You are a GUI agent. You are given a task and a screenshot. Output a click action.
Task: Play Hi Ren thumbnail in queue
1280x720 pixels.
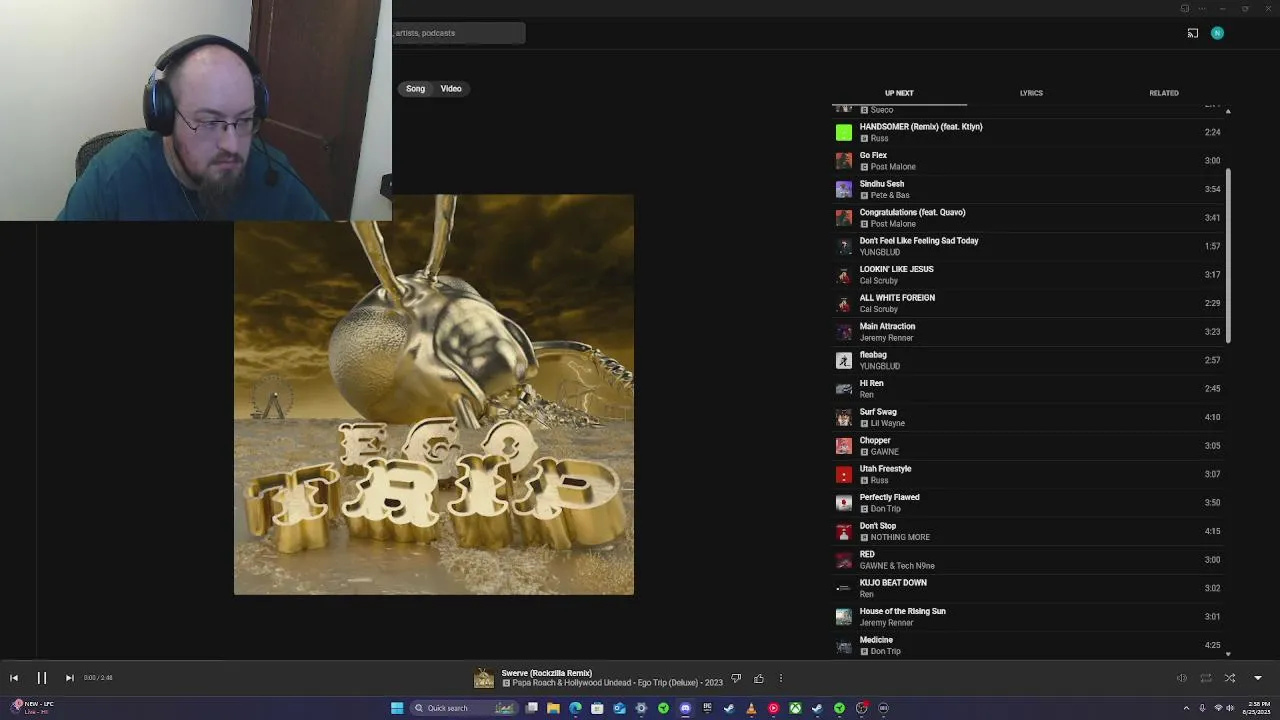coord(844,388)
